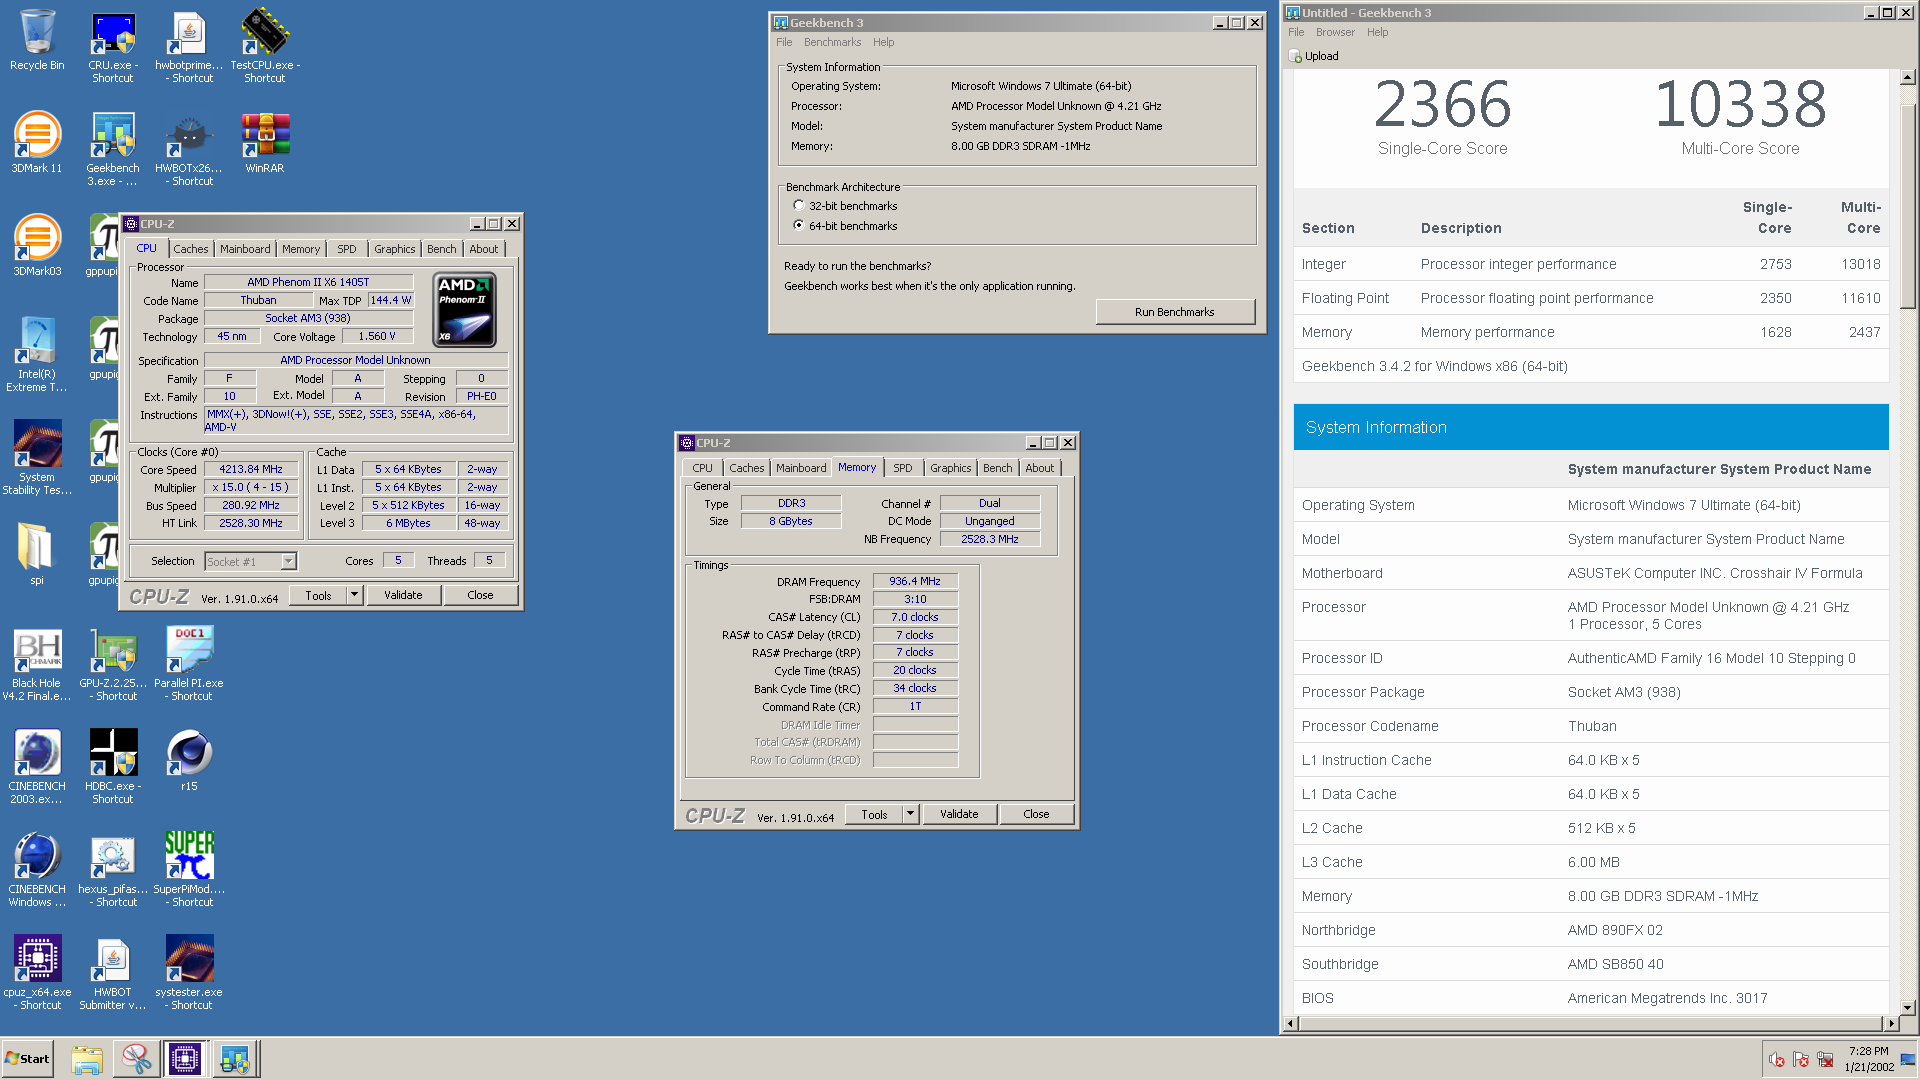Open the Bench tab in the CPU tab window
1920x1080 pixels.
click(441, 249)
